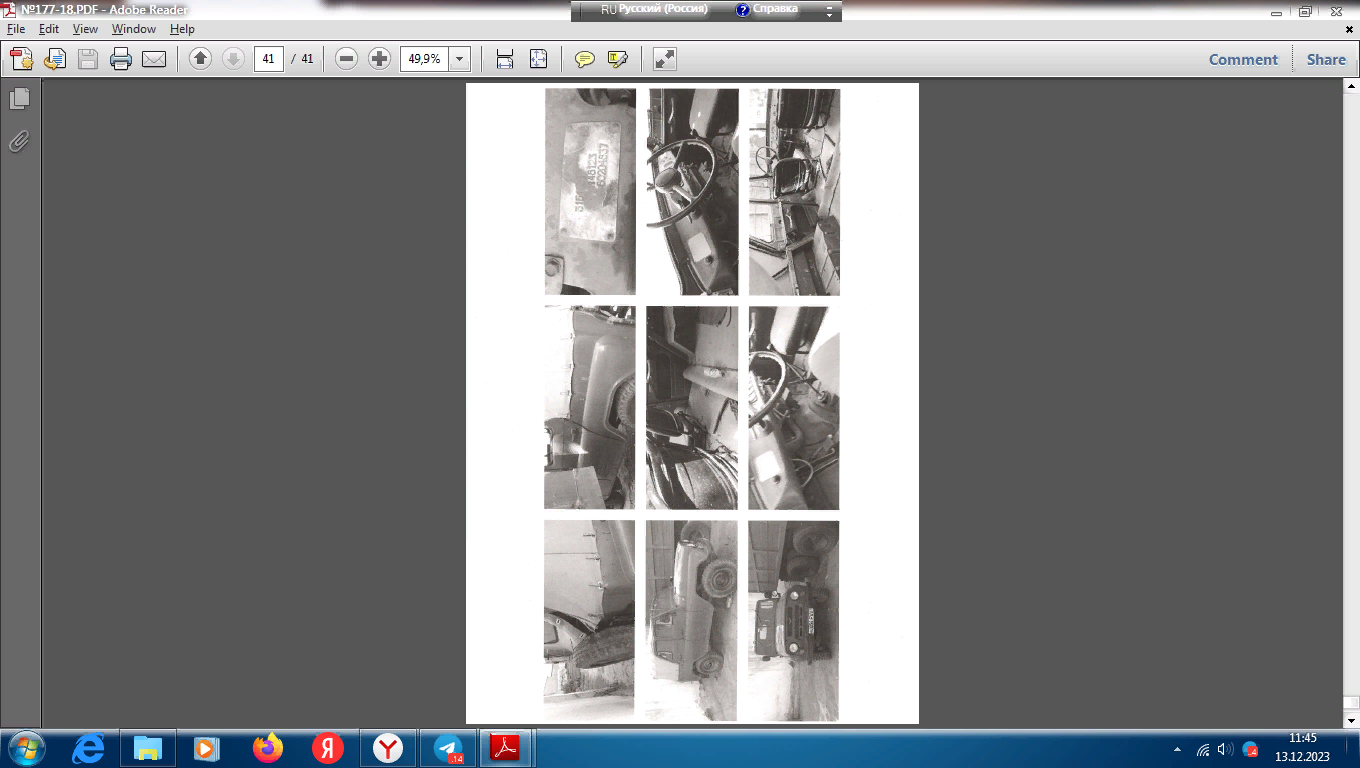The height and width of the screenshot is (768, 1360).
Task: Print the document using the printer icon
Action: pyautogui.click(x=121, y=59)
